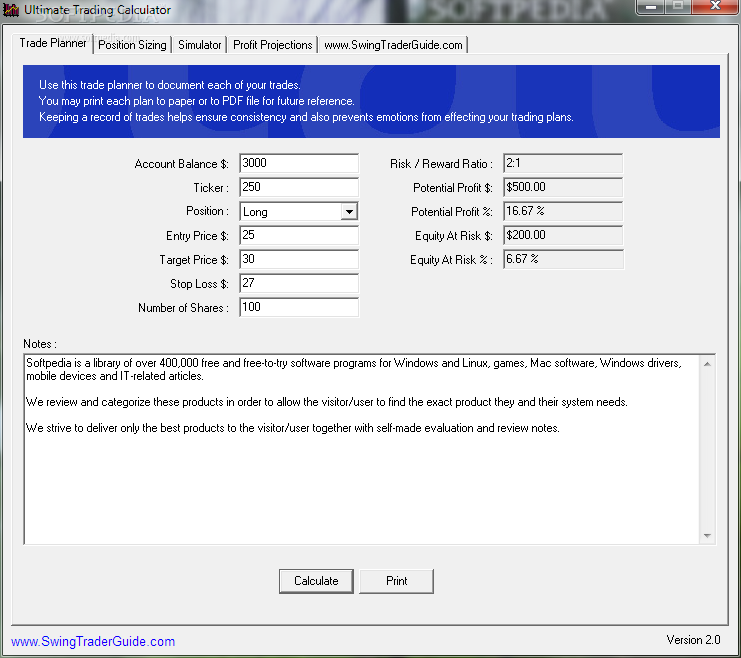This screenshot has width=741, height=658.
Task: Click the Target Price input field
Action: pos(299,259)
